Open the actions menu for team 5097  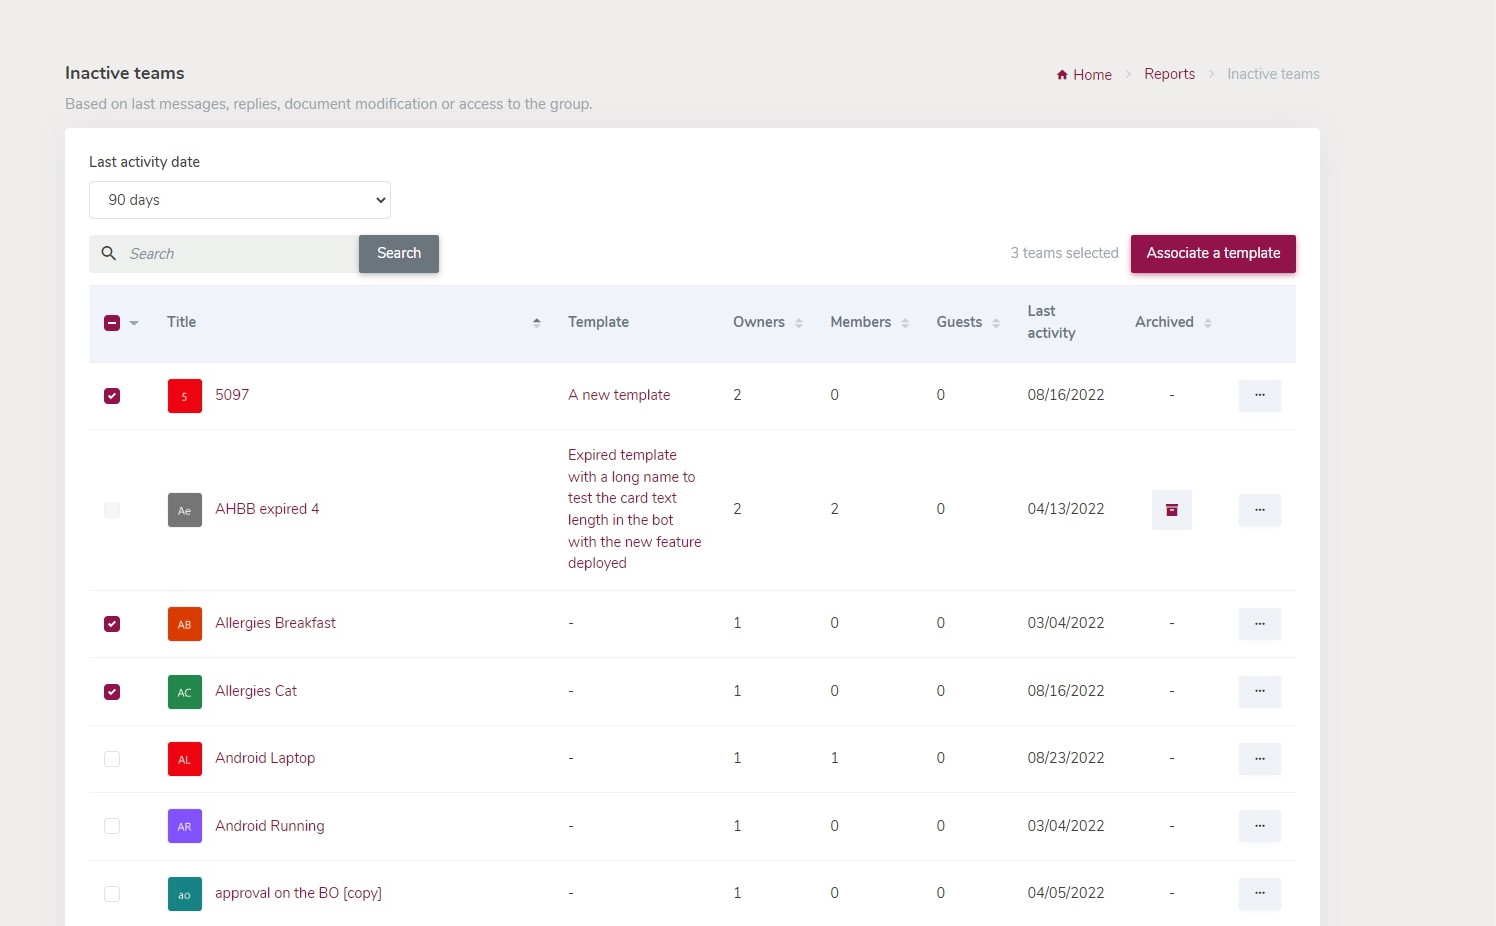pos(1259,395)
